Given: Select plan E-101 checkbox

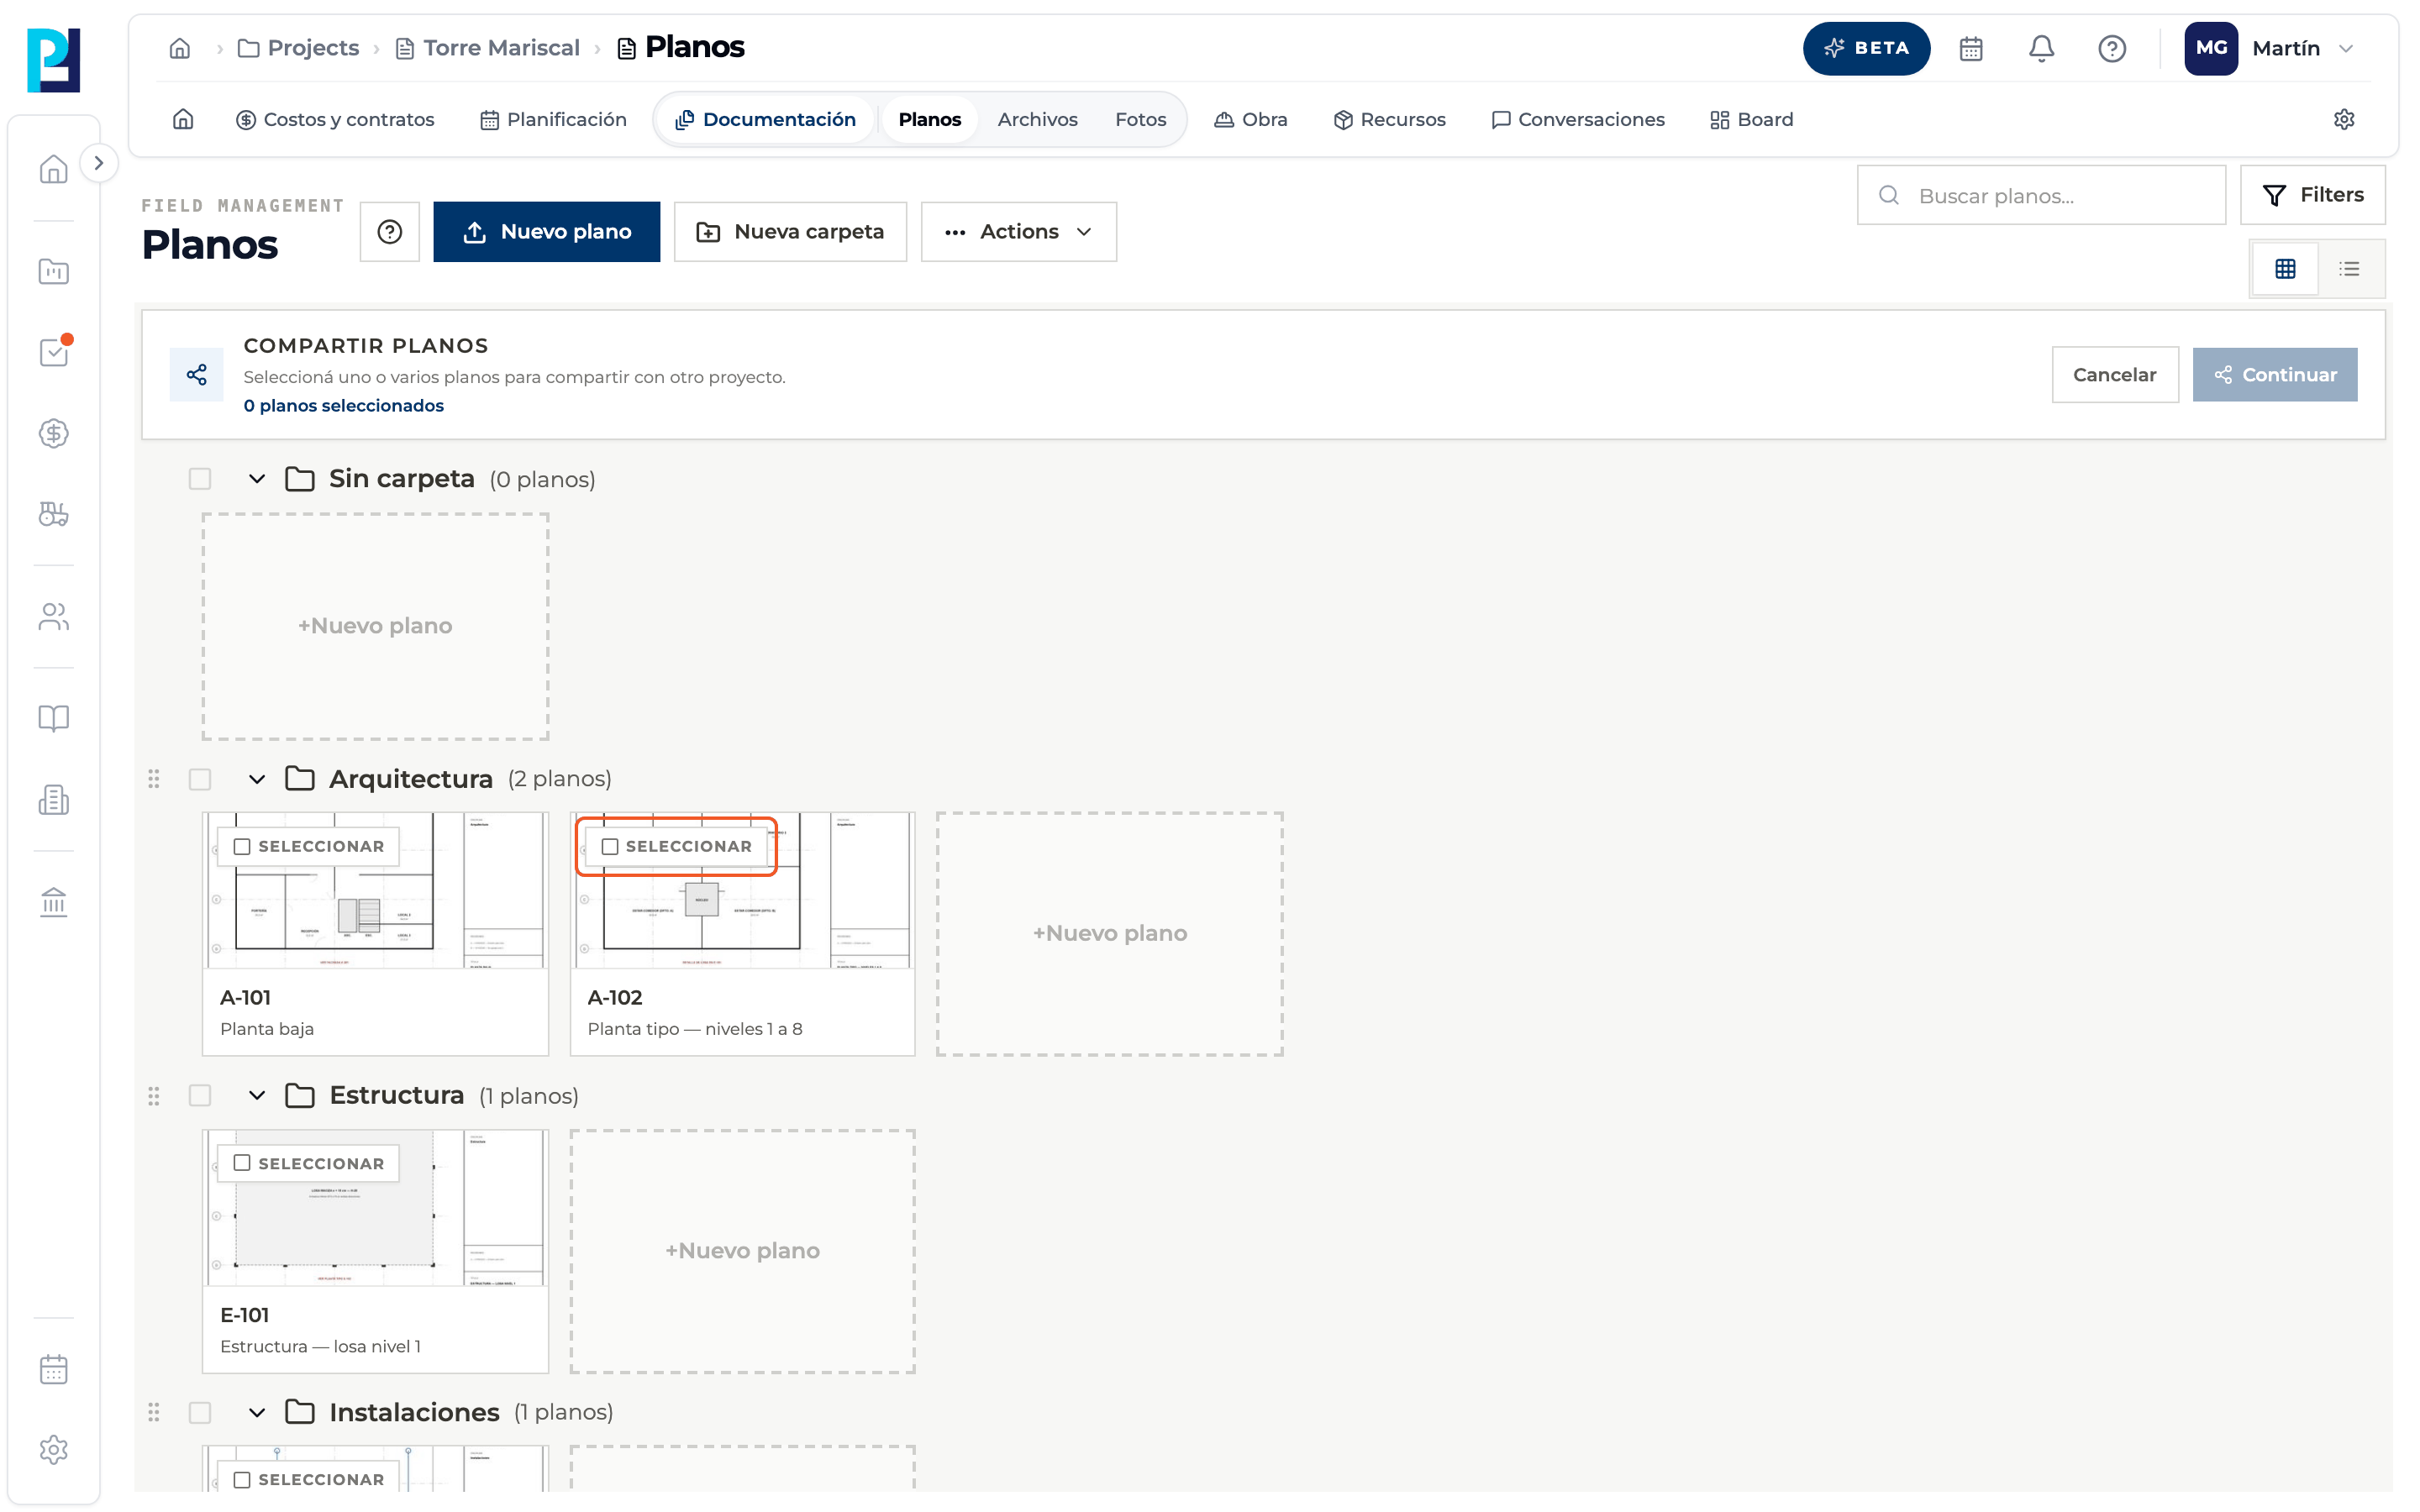Looking at the screenshot, I should point(242,1163).
